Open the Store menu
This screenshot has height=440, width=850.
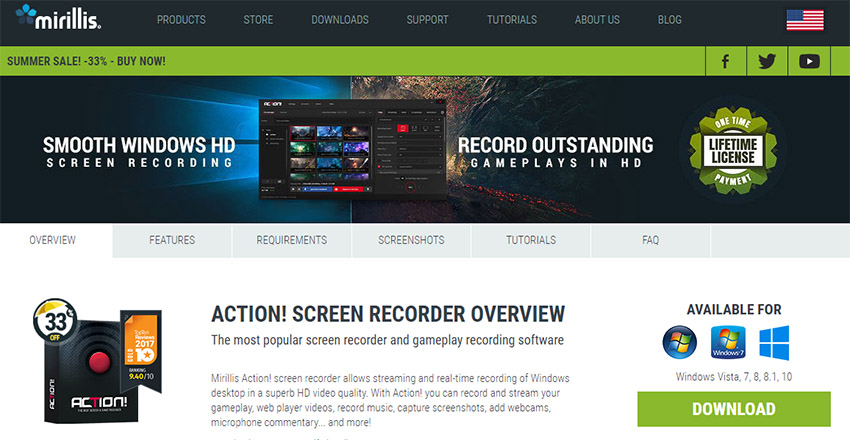[258, 20]
